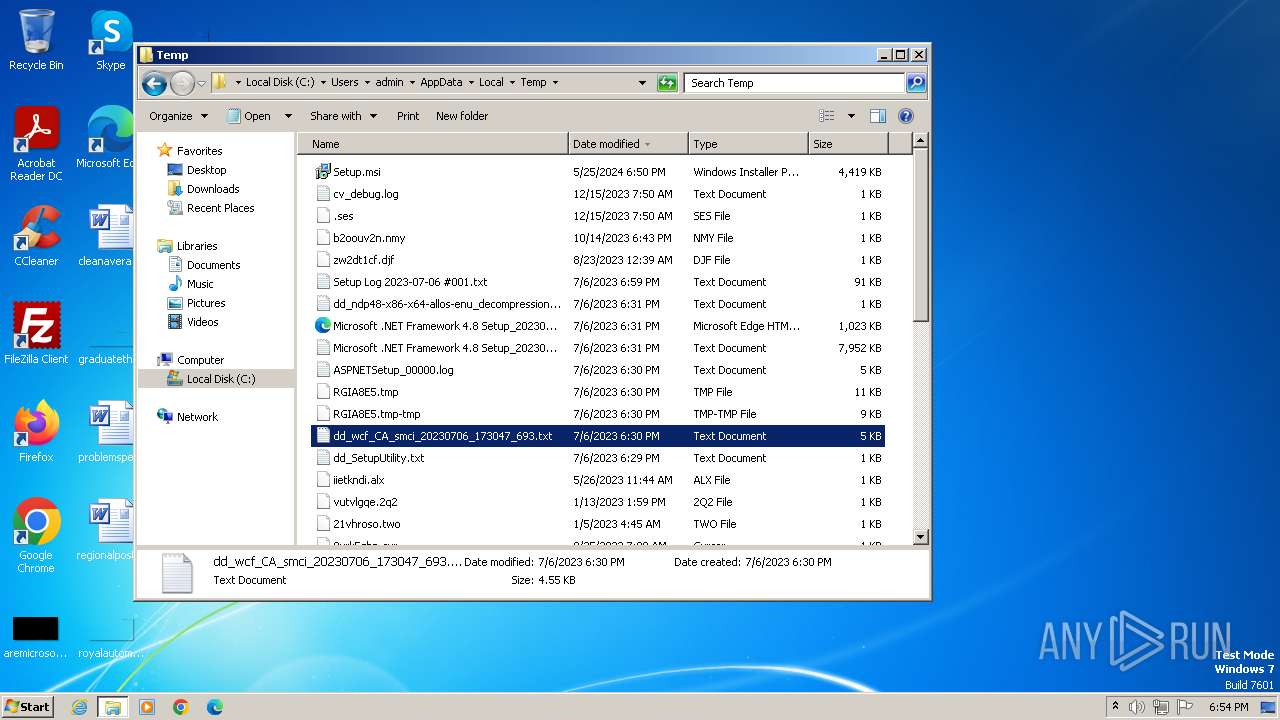
Task: Open the Network node in navigation pane
Action: 197,417
